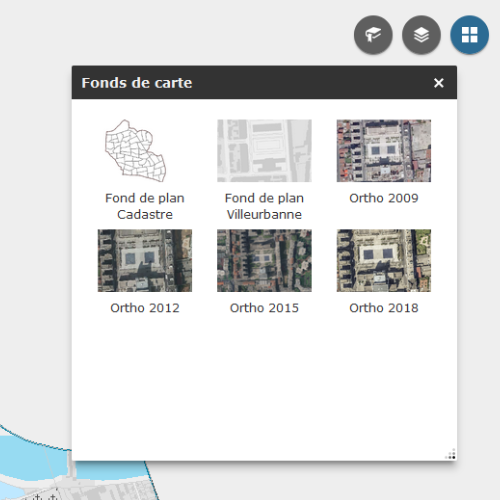Click the Ortho 2015 text label

point(264,308)
